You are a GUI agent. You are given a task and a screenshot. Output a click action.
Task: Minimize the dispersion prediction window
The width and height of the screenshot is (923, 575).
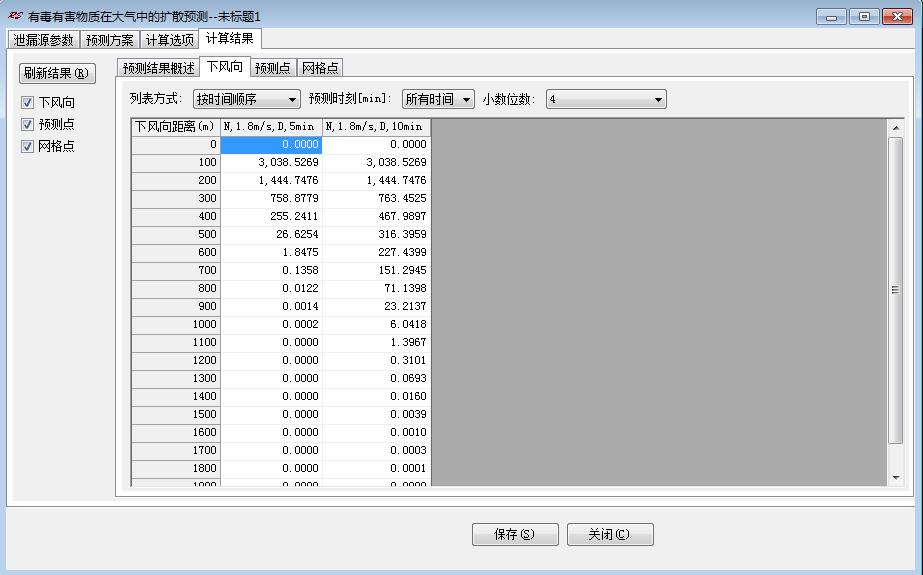click(831, 16)
